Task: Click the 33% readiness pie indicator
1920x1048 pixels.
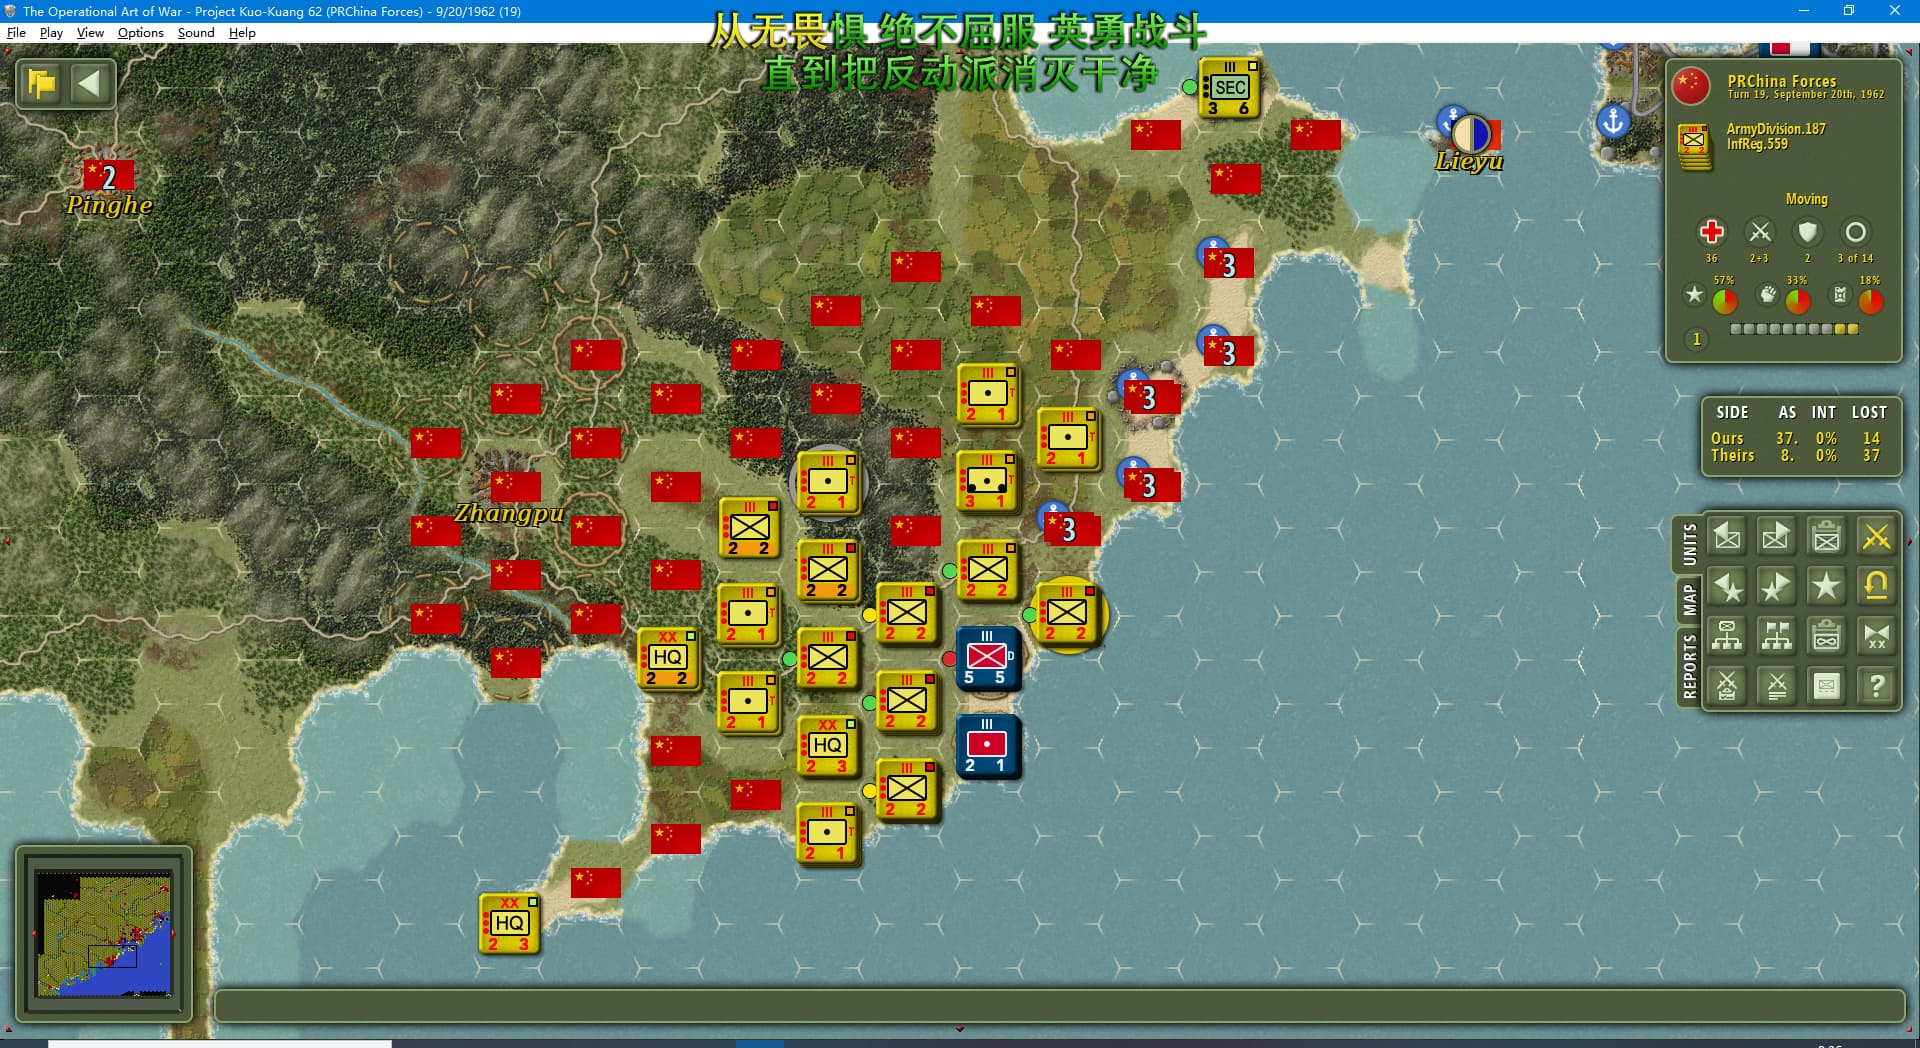Action: tap(1797, 300)
